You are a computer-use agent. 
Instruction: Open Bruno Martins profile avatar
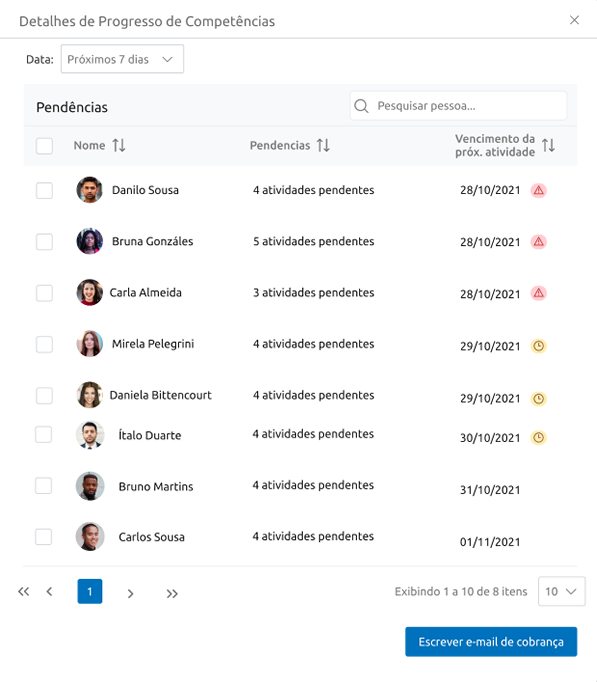[90, 486]
